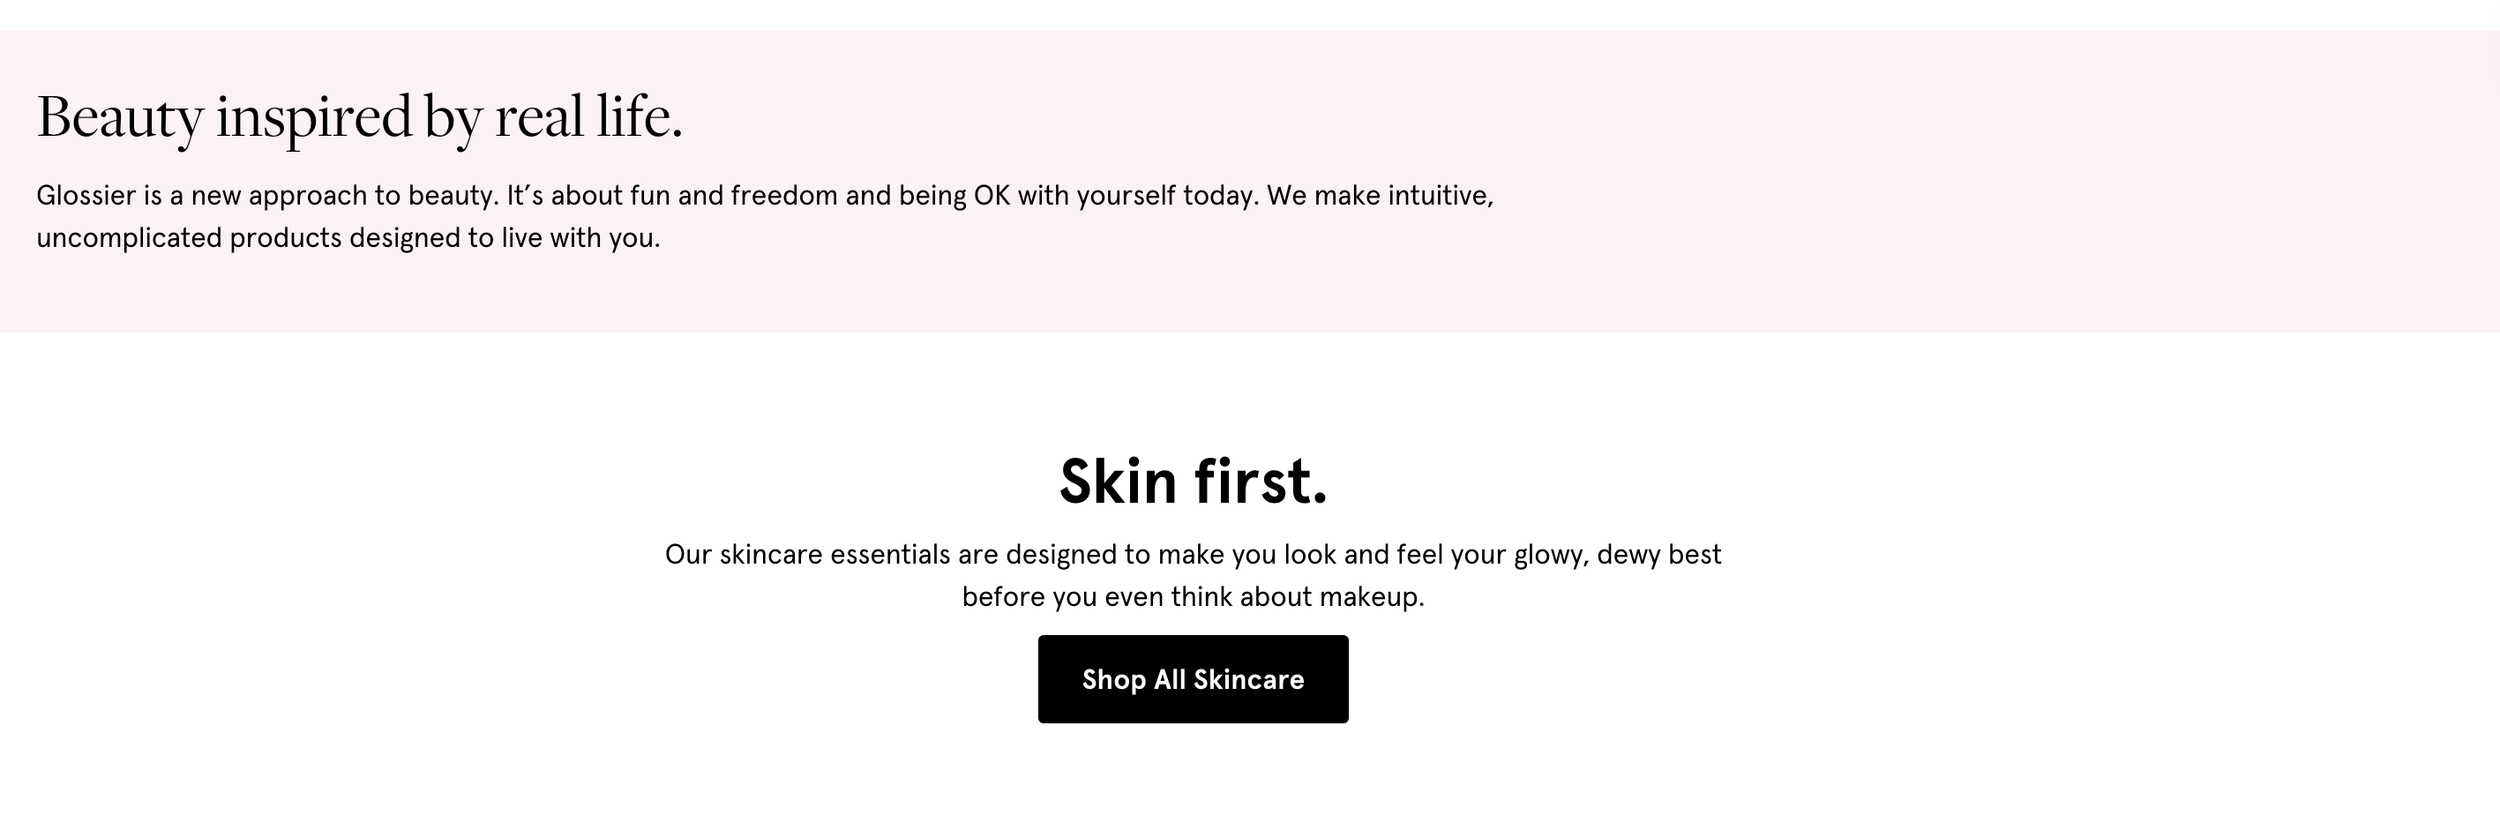Click the "Skin first." heading
Viewport: 2500px width, 815px height.
(1193, 482)
